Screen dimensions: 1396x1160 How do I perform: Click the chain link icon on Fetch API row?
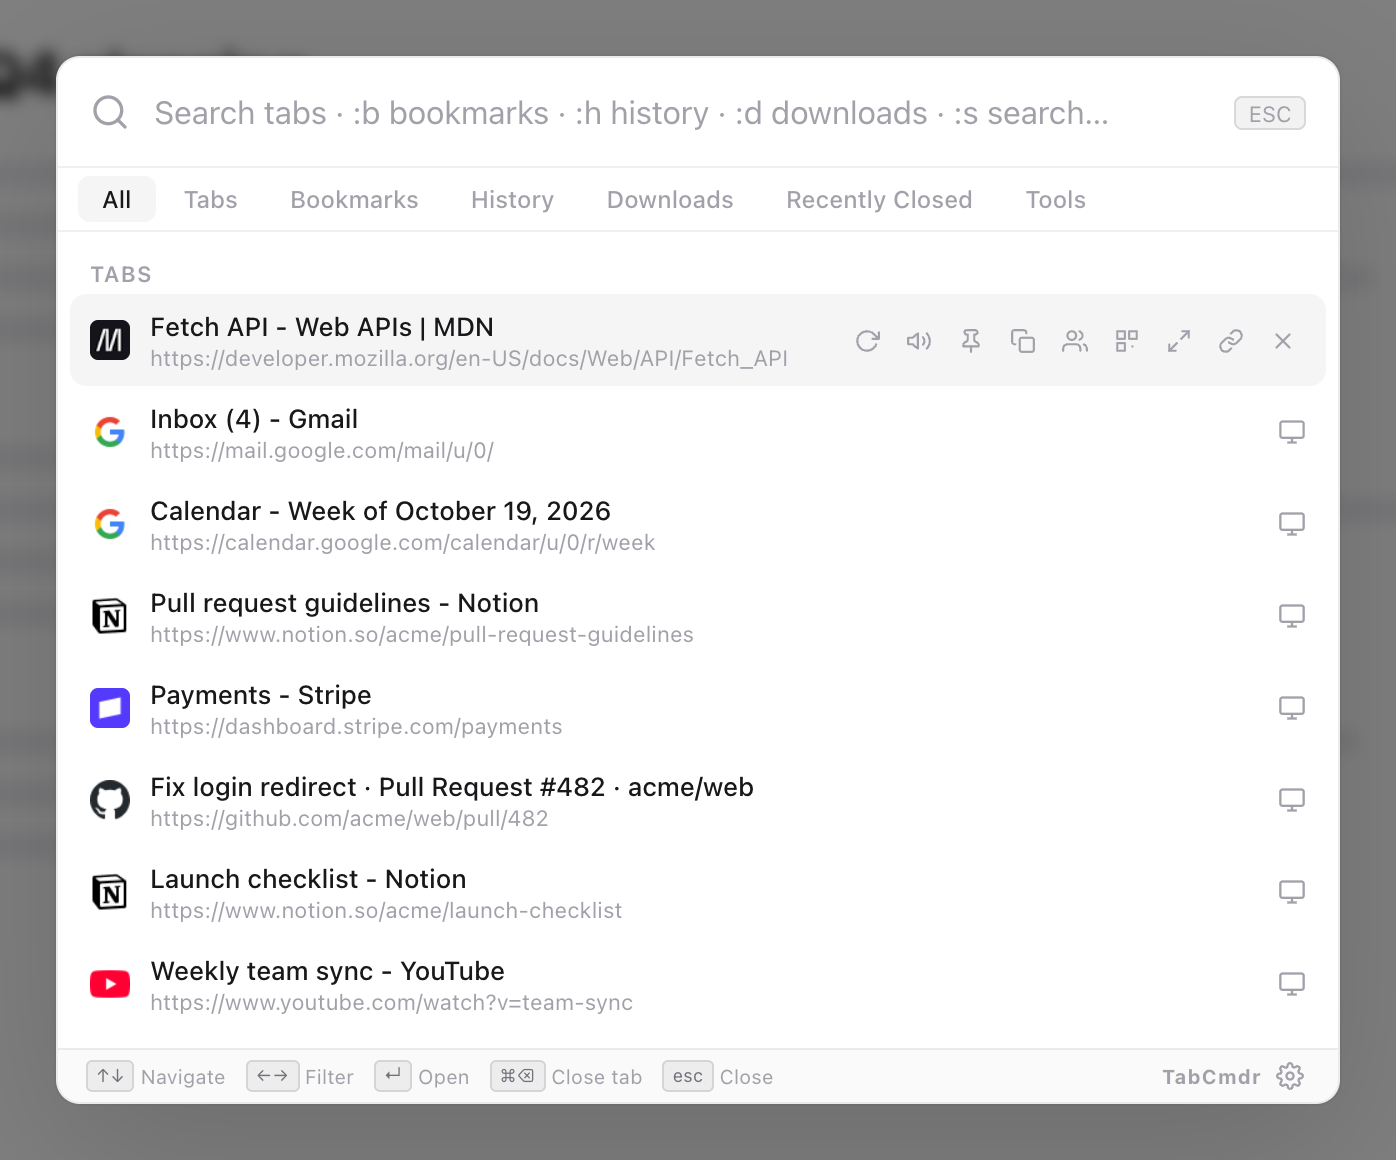(x=1231, y=341)
